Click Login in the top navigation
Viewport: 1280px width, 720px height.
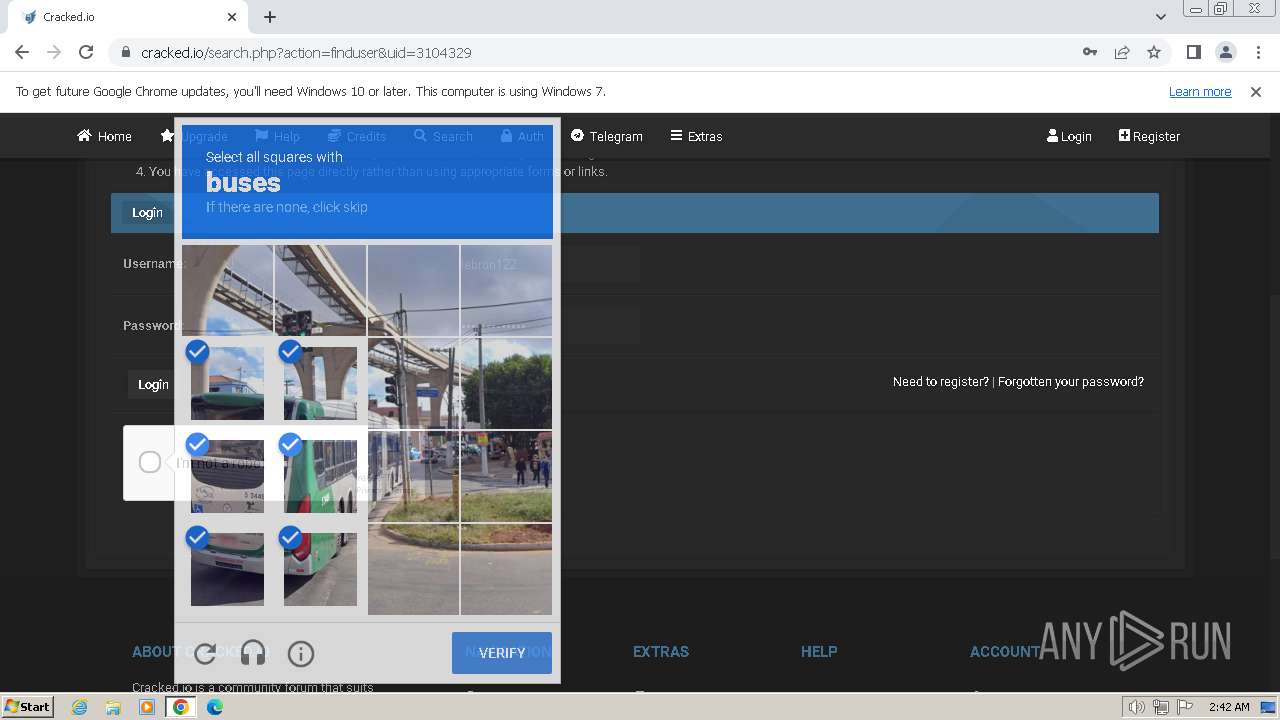point(1069,136)
